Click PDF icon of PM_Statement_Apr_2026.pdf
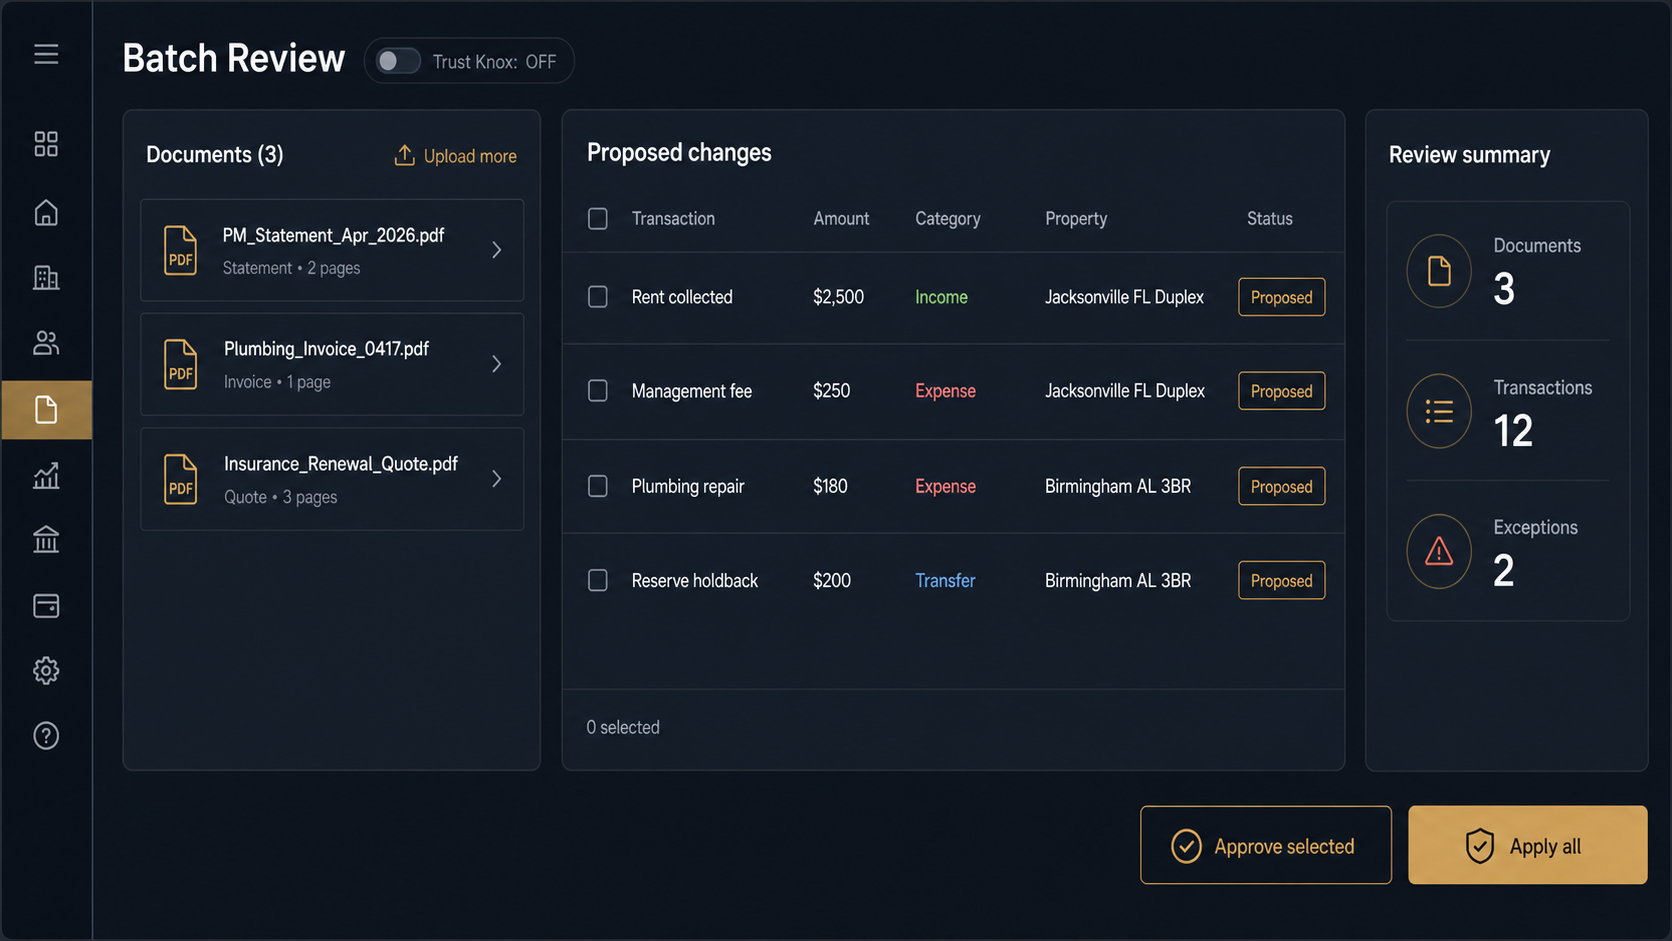Image resolution: width=1672 pixels, height=941 pixels. (x=180, y=250)
